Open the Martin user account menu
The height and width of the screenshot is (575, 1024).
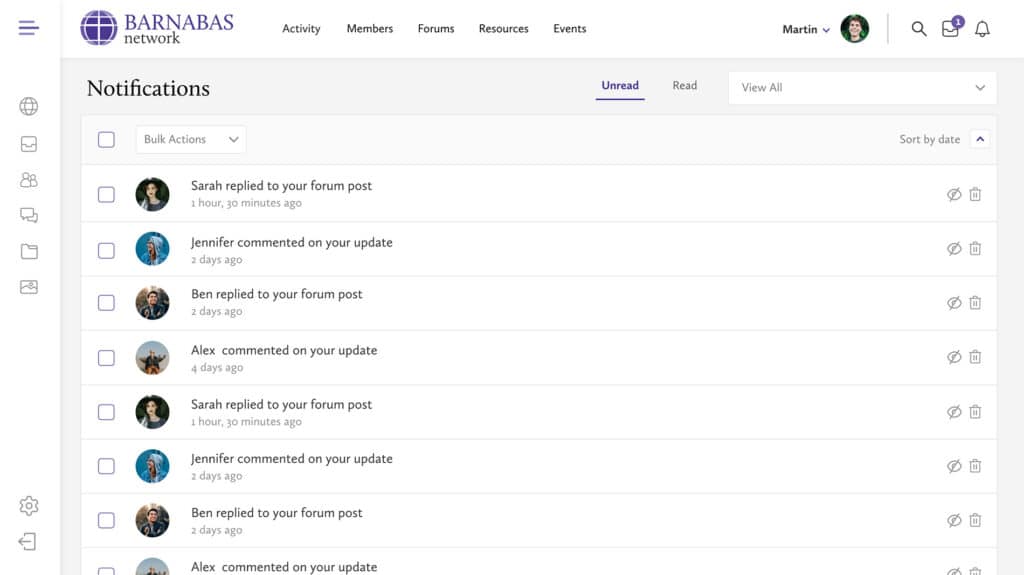pyautogui.click(x=806, y=29)
